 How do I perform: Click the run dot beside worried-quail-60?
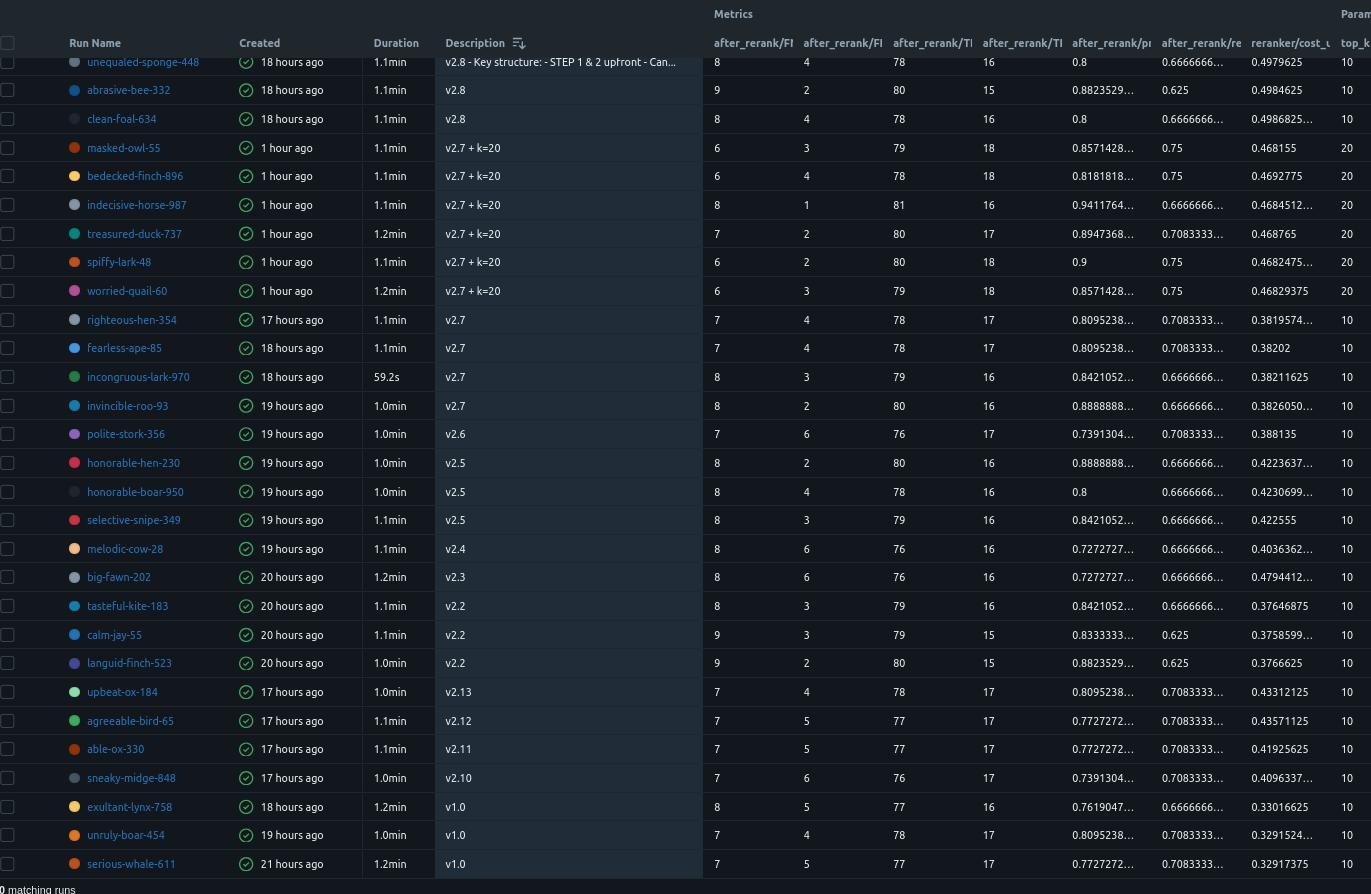[73, 291]
